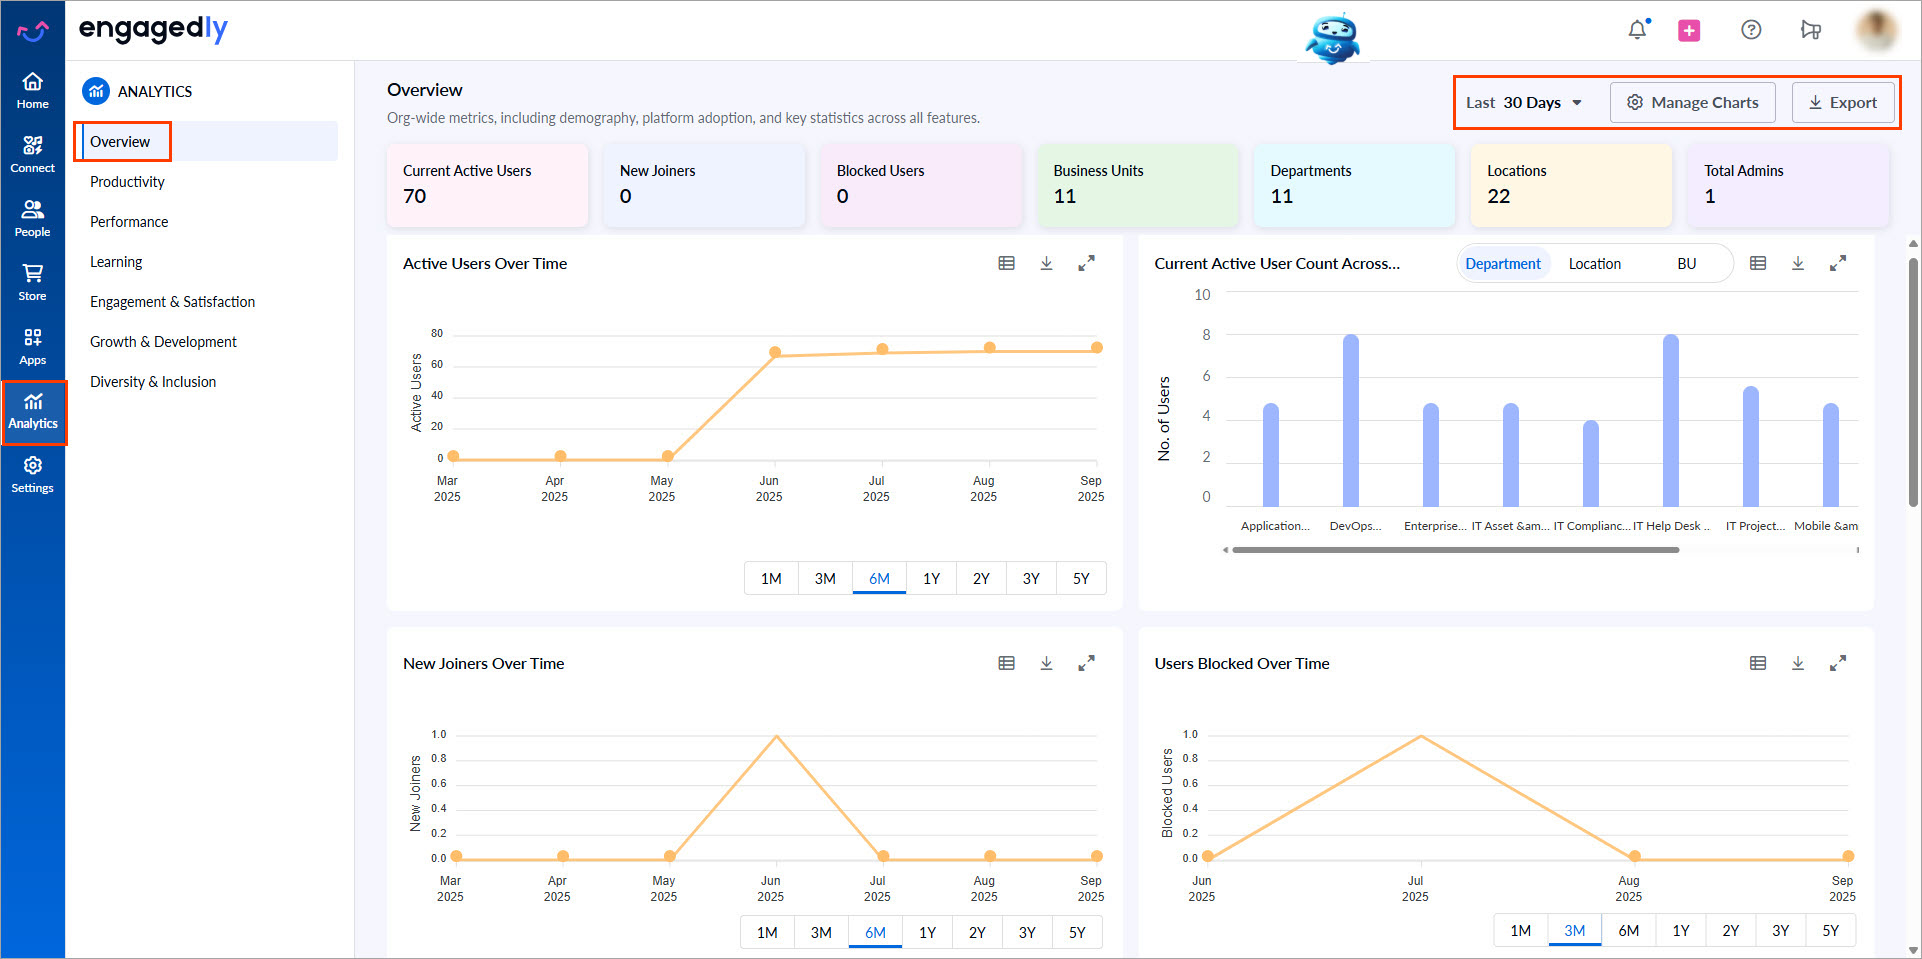Click the notifications bell icon
This screenshot has width=1922, height=959.
point(1637,30)
